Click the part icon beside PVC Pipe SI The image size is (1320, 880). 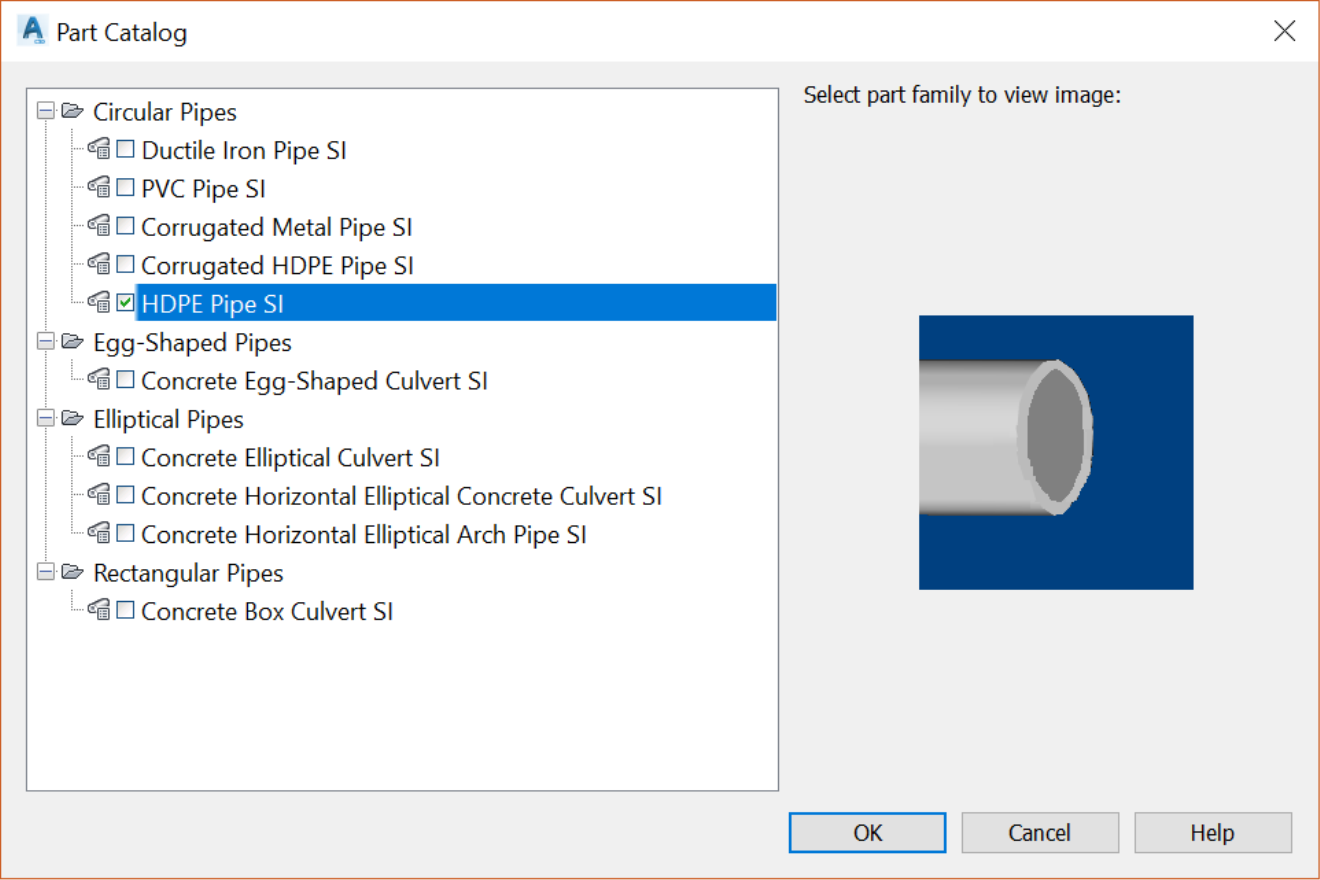click(x=99, y=188)
